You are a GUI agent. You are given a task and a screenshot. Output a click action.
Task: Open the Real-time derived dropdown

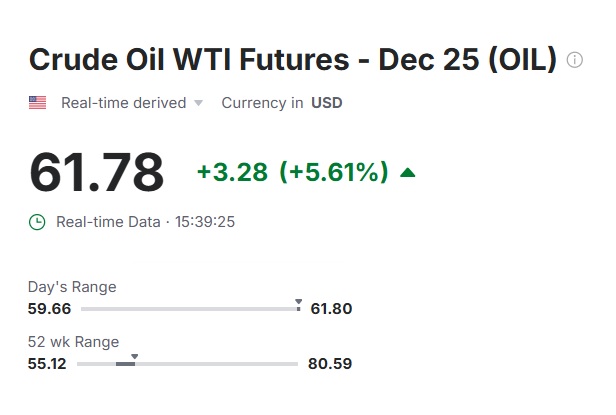[123, 103]
